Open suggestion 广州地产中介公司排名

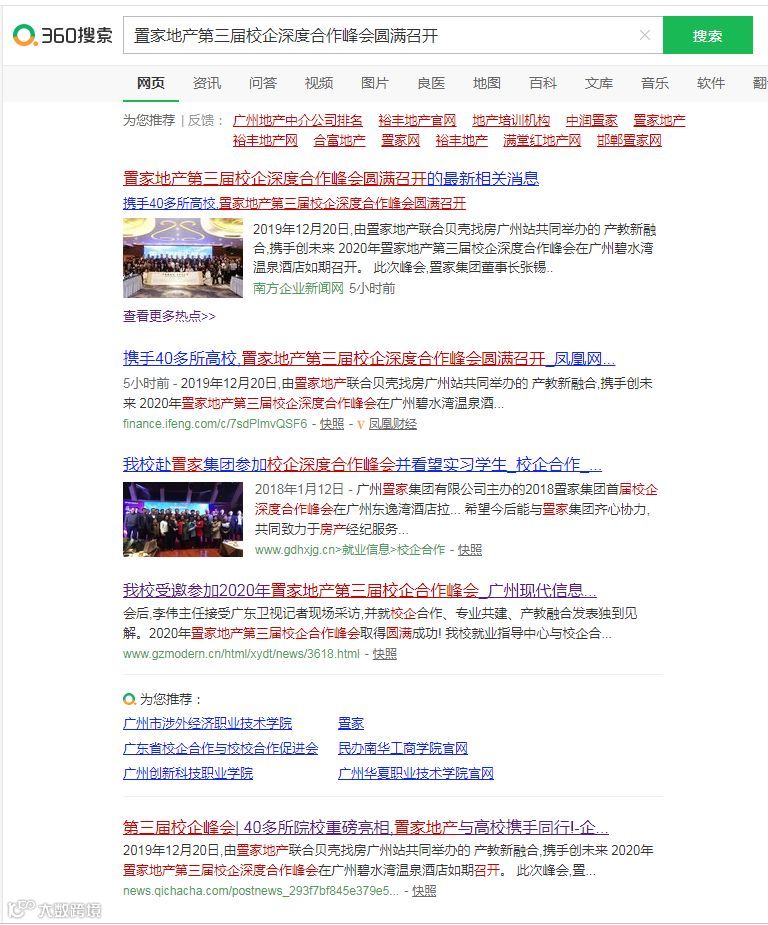click(298, 120)
